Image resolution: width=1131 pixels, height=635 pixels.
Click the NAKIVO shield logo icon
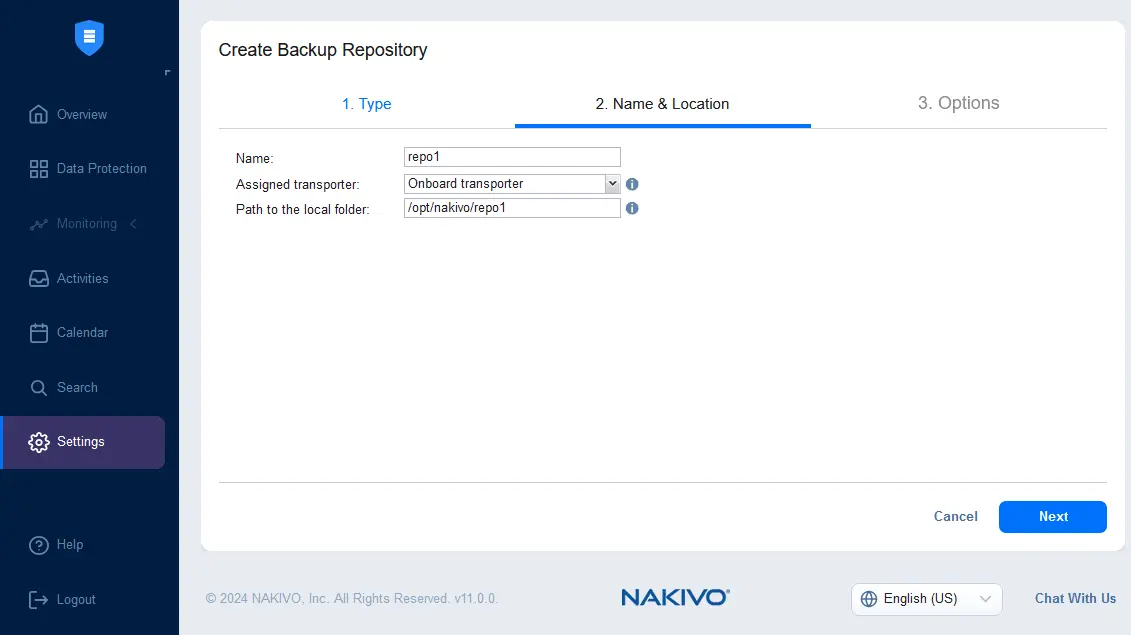89,38
